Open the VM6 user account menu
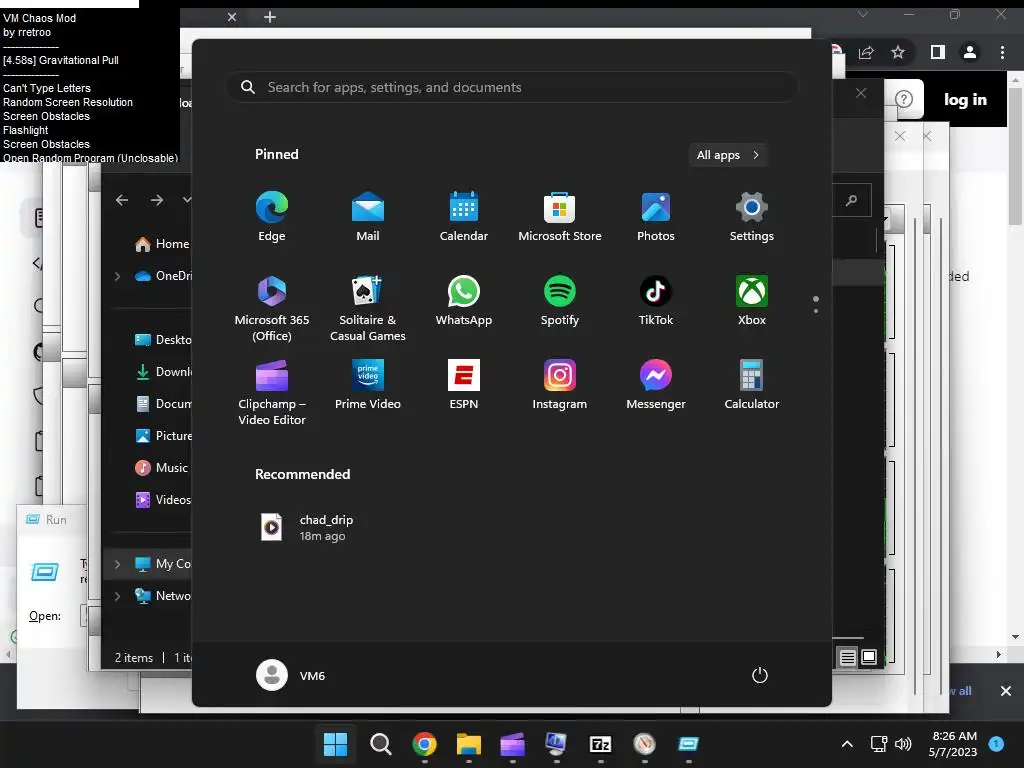The height and width of the screenshot is (768, 1024). (291, 675)
